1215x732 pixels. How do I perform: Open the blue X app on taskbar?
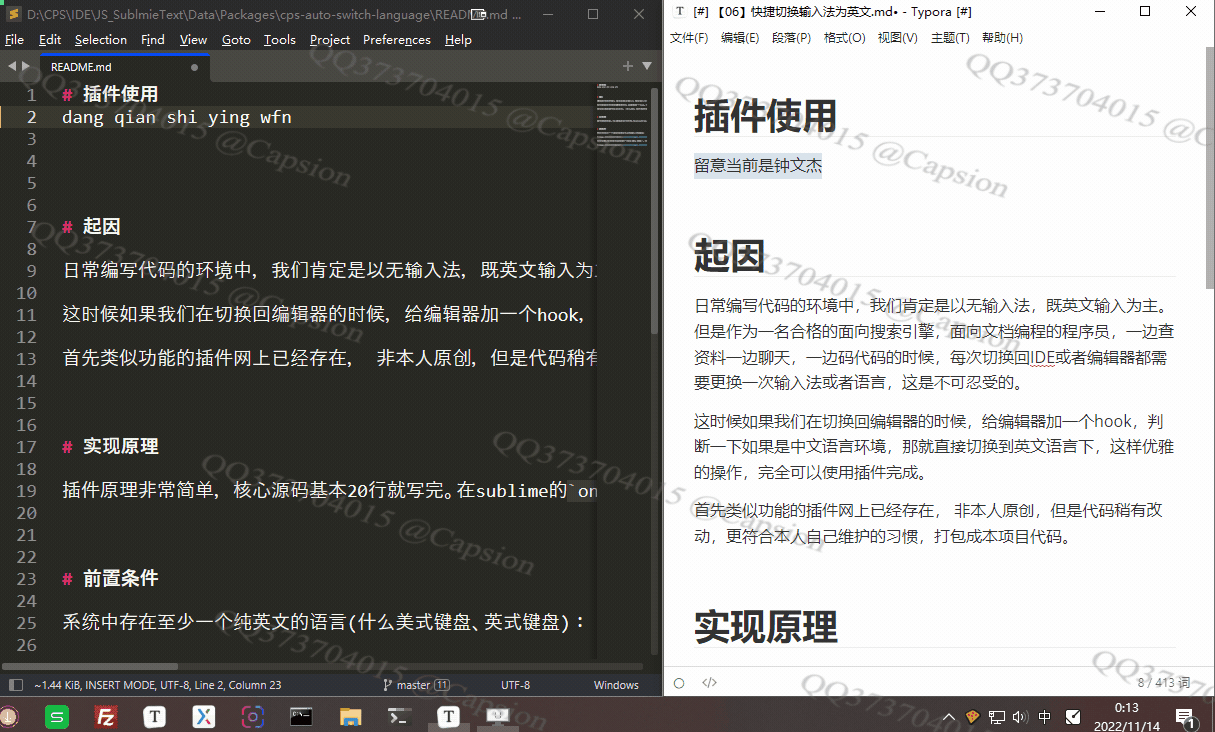click(203, 716)
